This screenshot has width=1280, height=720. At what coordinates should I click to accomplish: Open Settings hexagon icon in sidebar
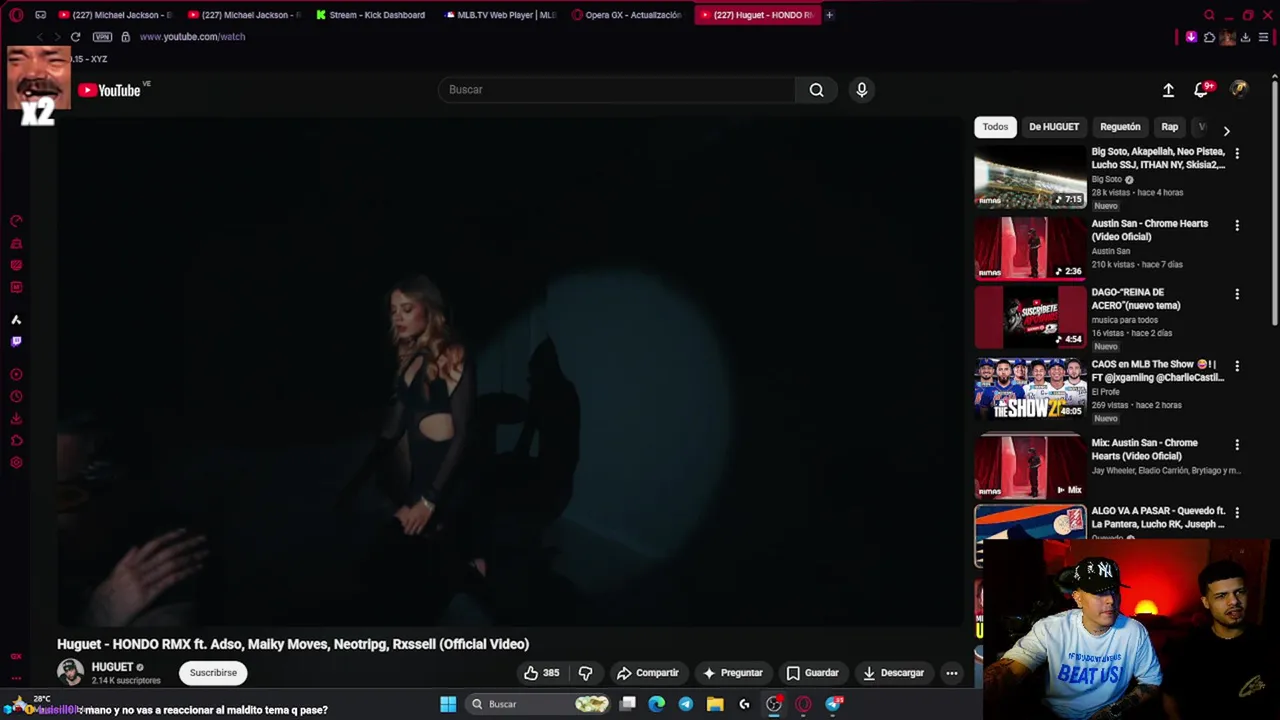pos(16,463)
